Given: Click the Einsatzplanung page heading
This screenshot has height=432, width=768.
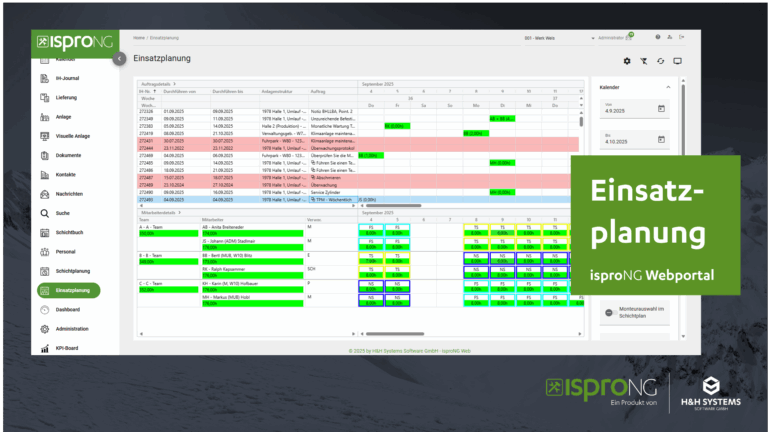Looking at the screenshot, I should 162,58.
